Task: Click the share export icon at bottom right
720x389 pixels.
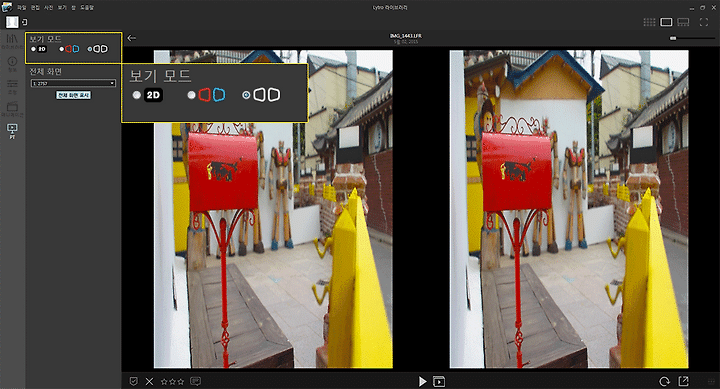Action: [x=684, y=381]
